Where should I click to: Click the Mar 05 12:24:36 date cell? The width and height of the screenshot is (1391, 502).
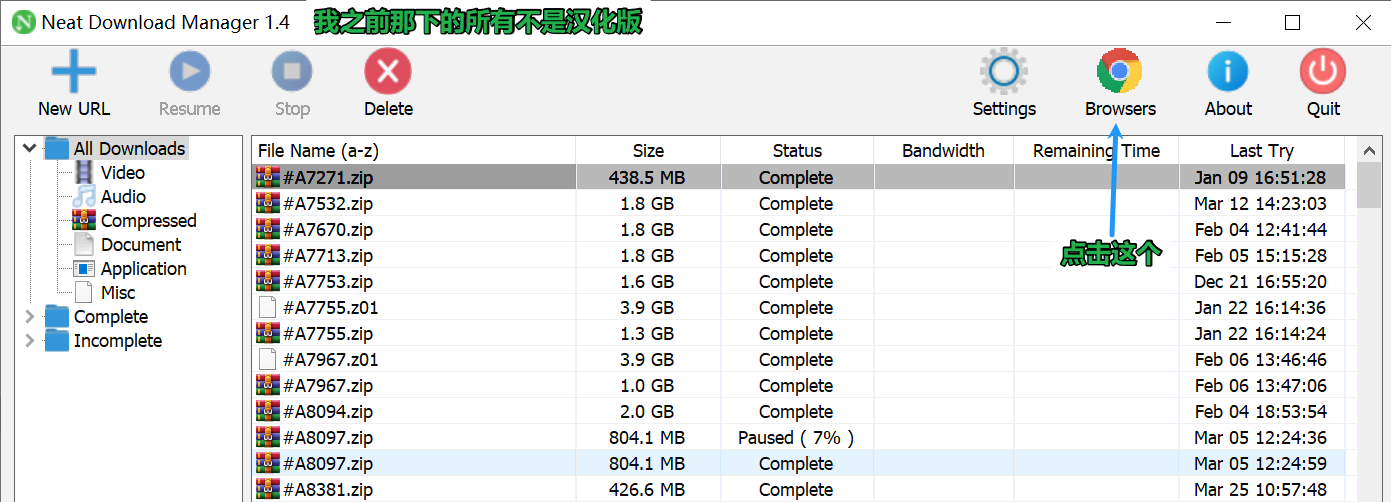tap(1261, 438)
